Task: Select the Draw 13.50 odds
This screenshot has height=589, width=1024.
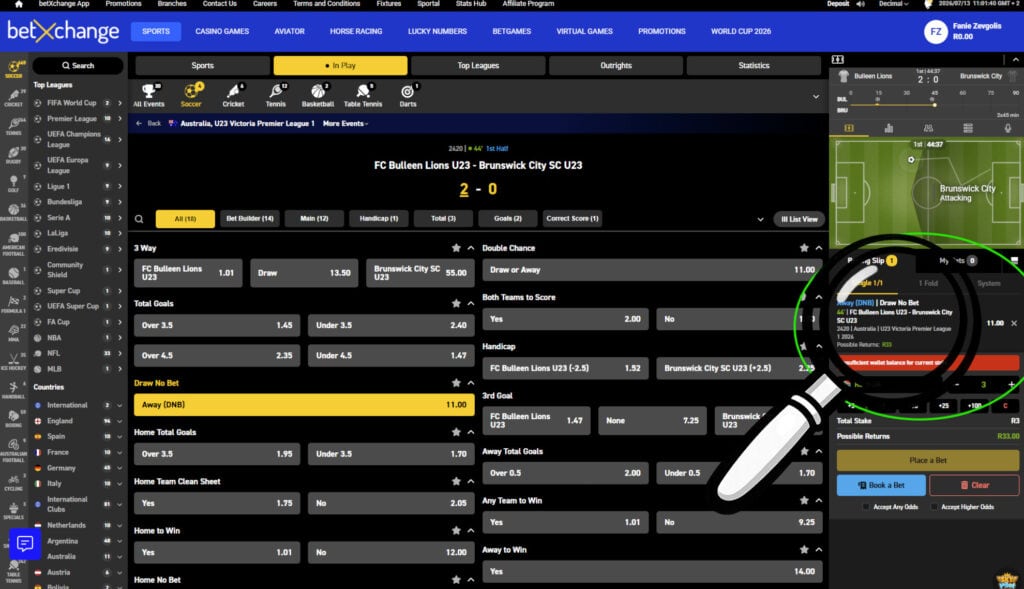Action: click(304, 273)
